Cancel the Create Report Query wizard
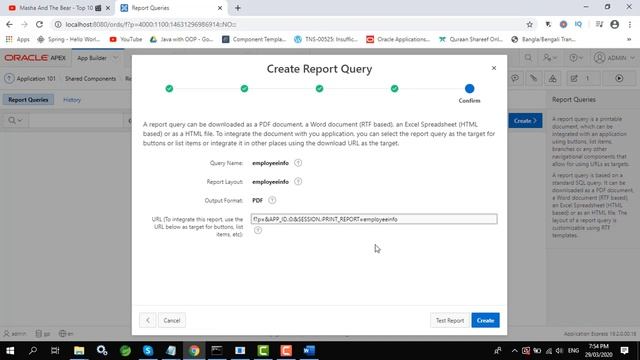640x360 pixels. click(x=172, y=320)
